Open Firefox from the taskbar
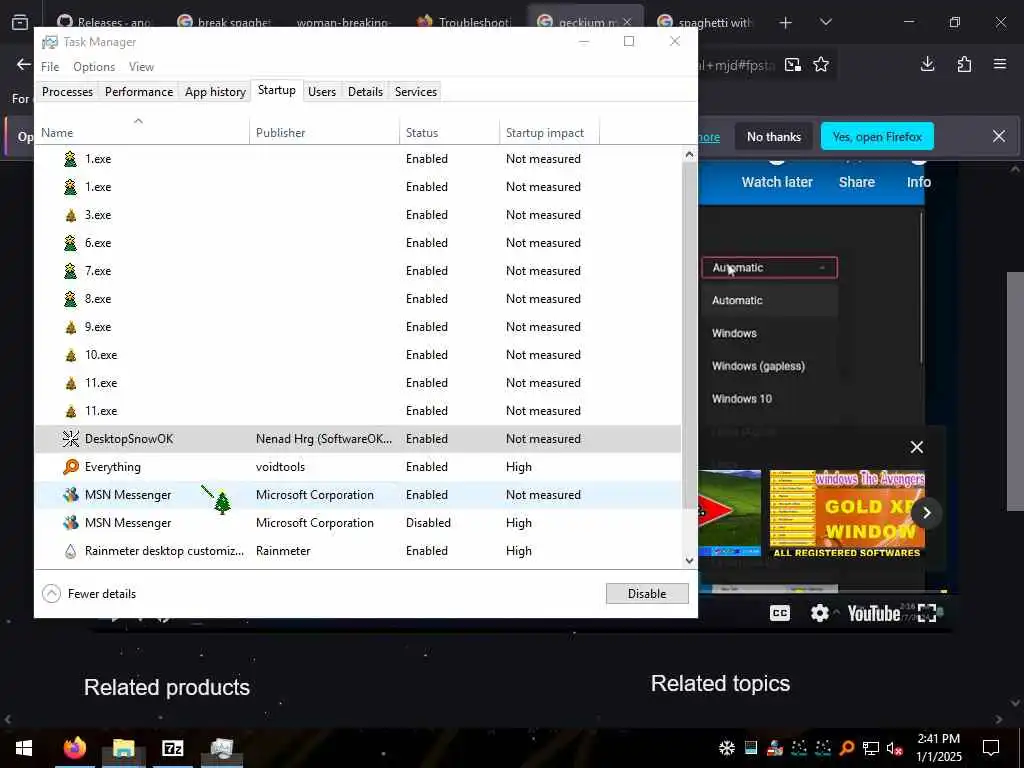Image resolution: width=1024 pixels, height=768 pixels. click(x=75, y=748)
